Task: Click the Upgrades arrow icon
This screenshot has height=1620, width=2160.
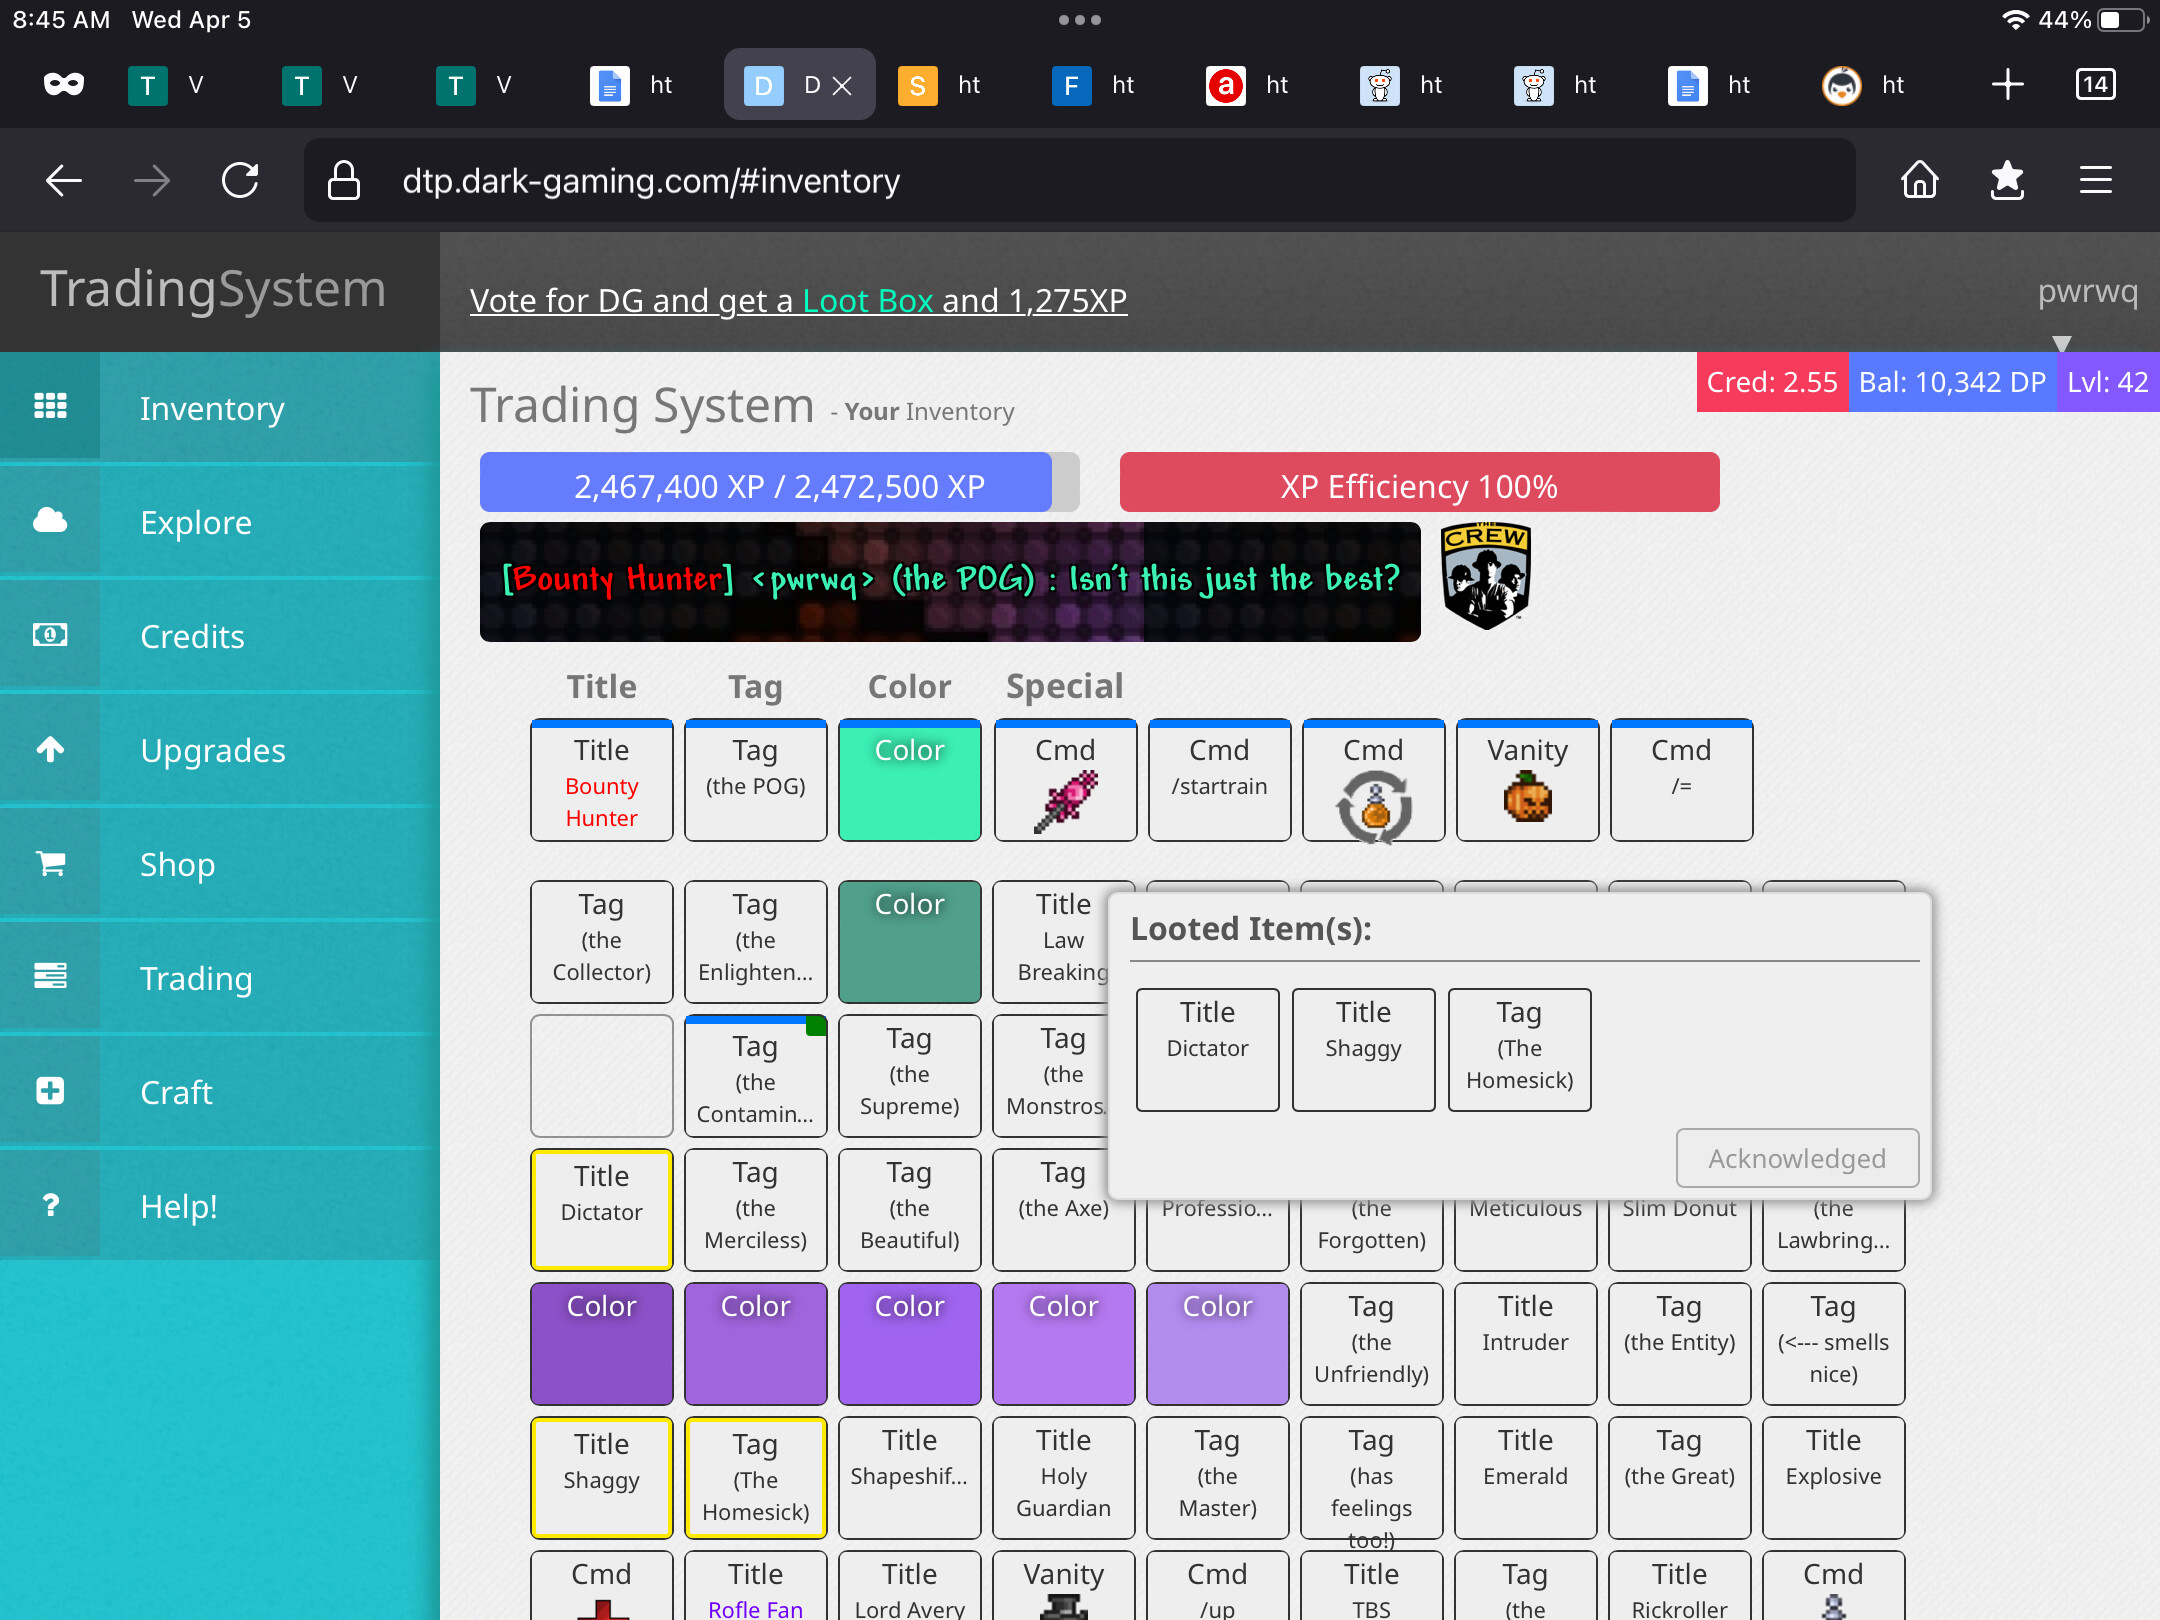Action: tap(50, 748)
